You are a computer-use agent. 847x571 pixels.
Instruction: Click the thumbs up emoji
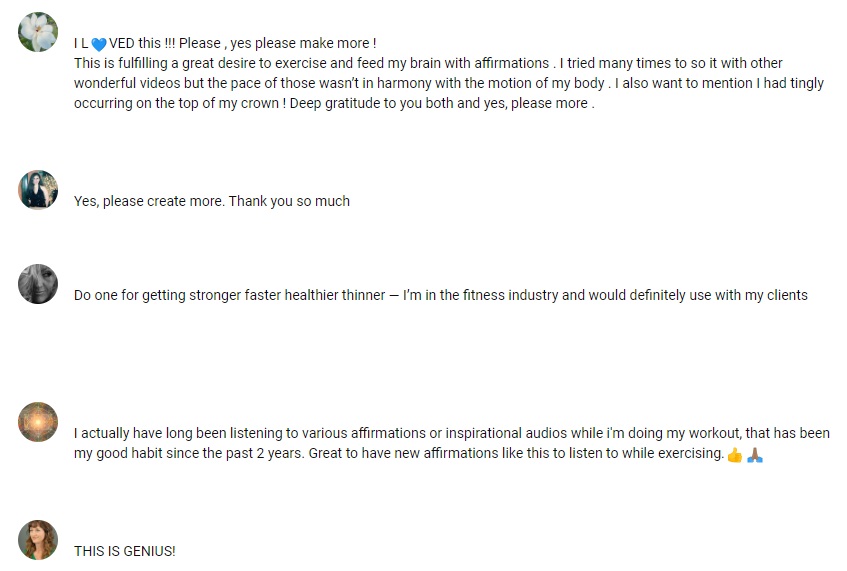[x=735, y=455]
